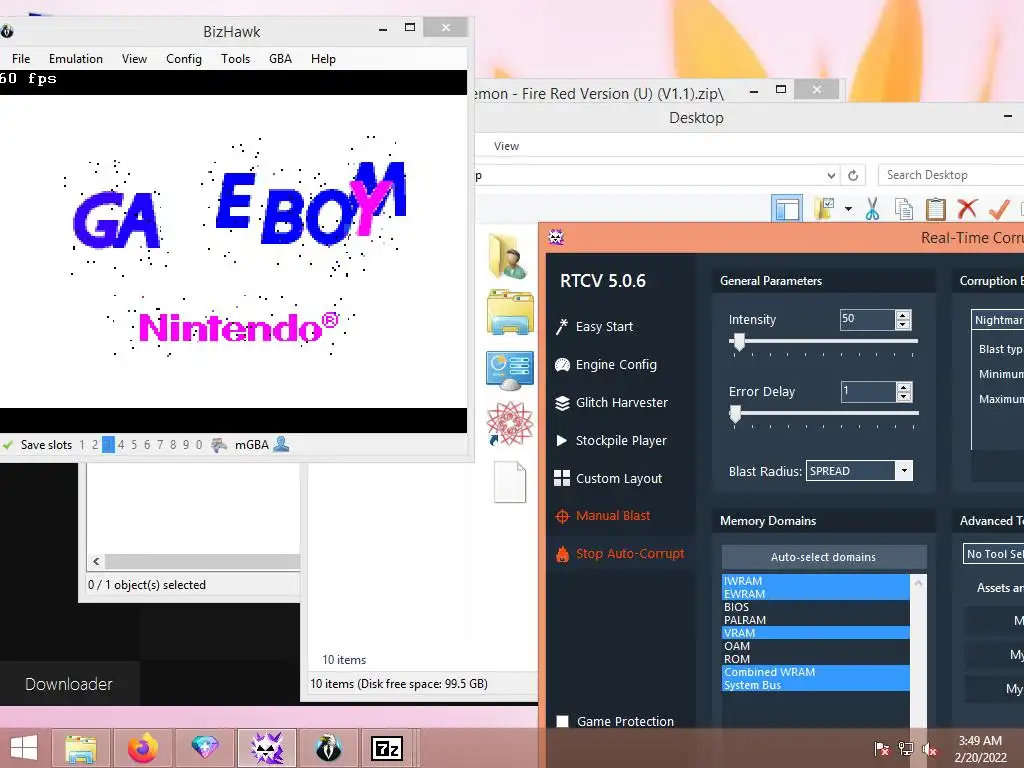Open BizHawk View menu
The image size is (1024, 768).
click(134, 59)
